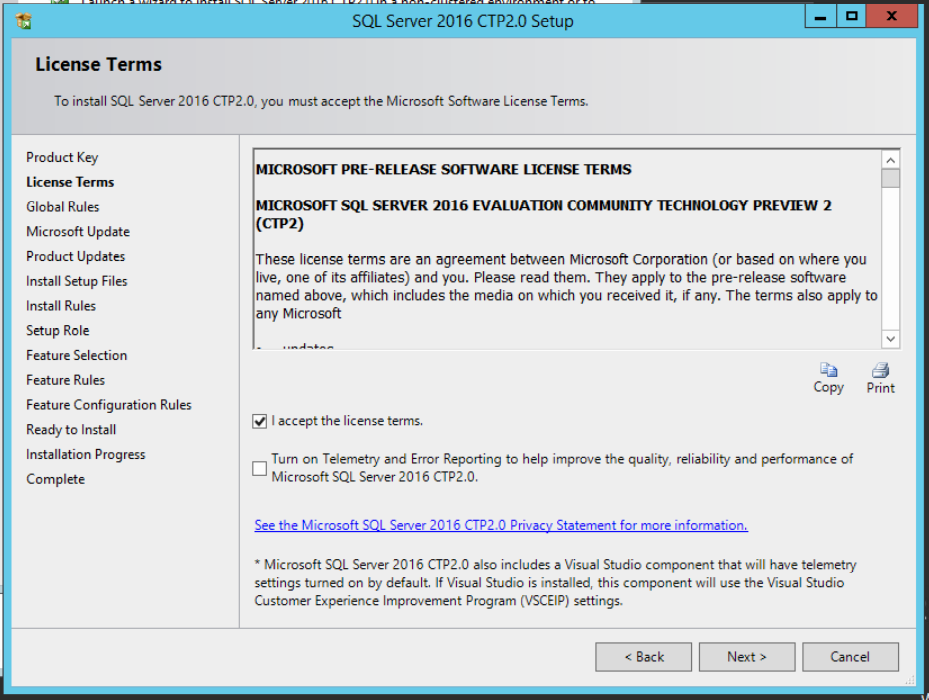Screen dimensions: 929x700
Task: Click the 'MICROSOFT PRE-RELEASE SOFTWARE LICENSE TERMS' heading
Action: 443,170
